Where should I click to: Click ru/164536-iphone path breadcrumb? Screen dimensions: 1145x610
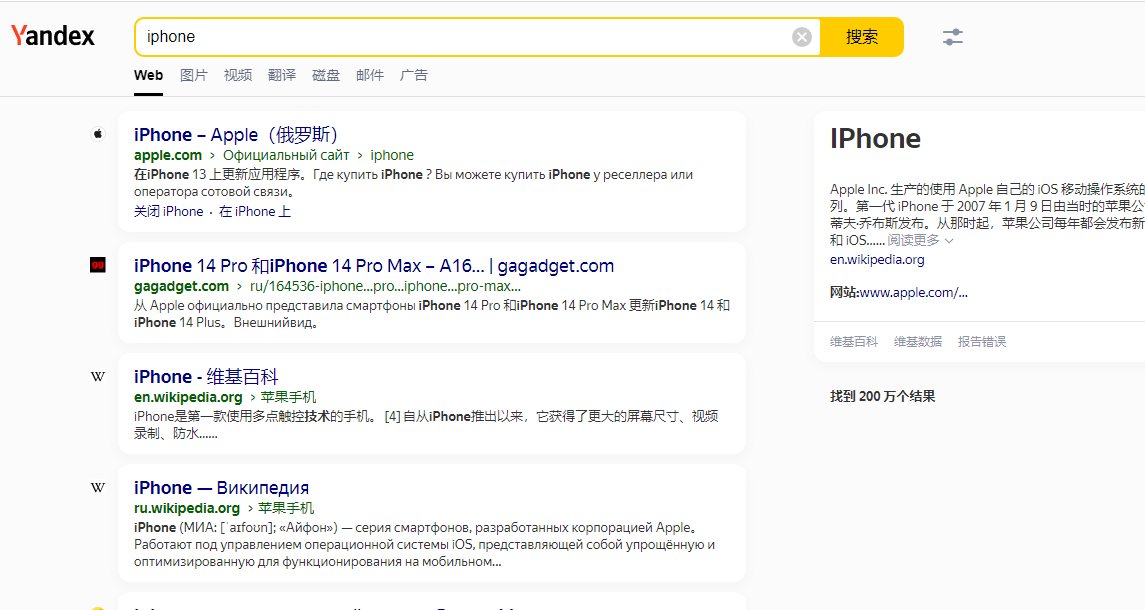tap(386, 286)
